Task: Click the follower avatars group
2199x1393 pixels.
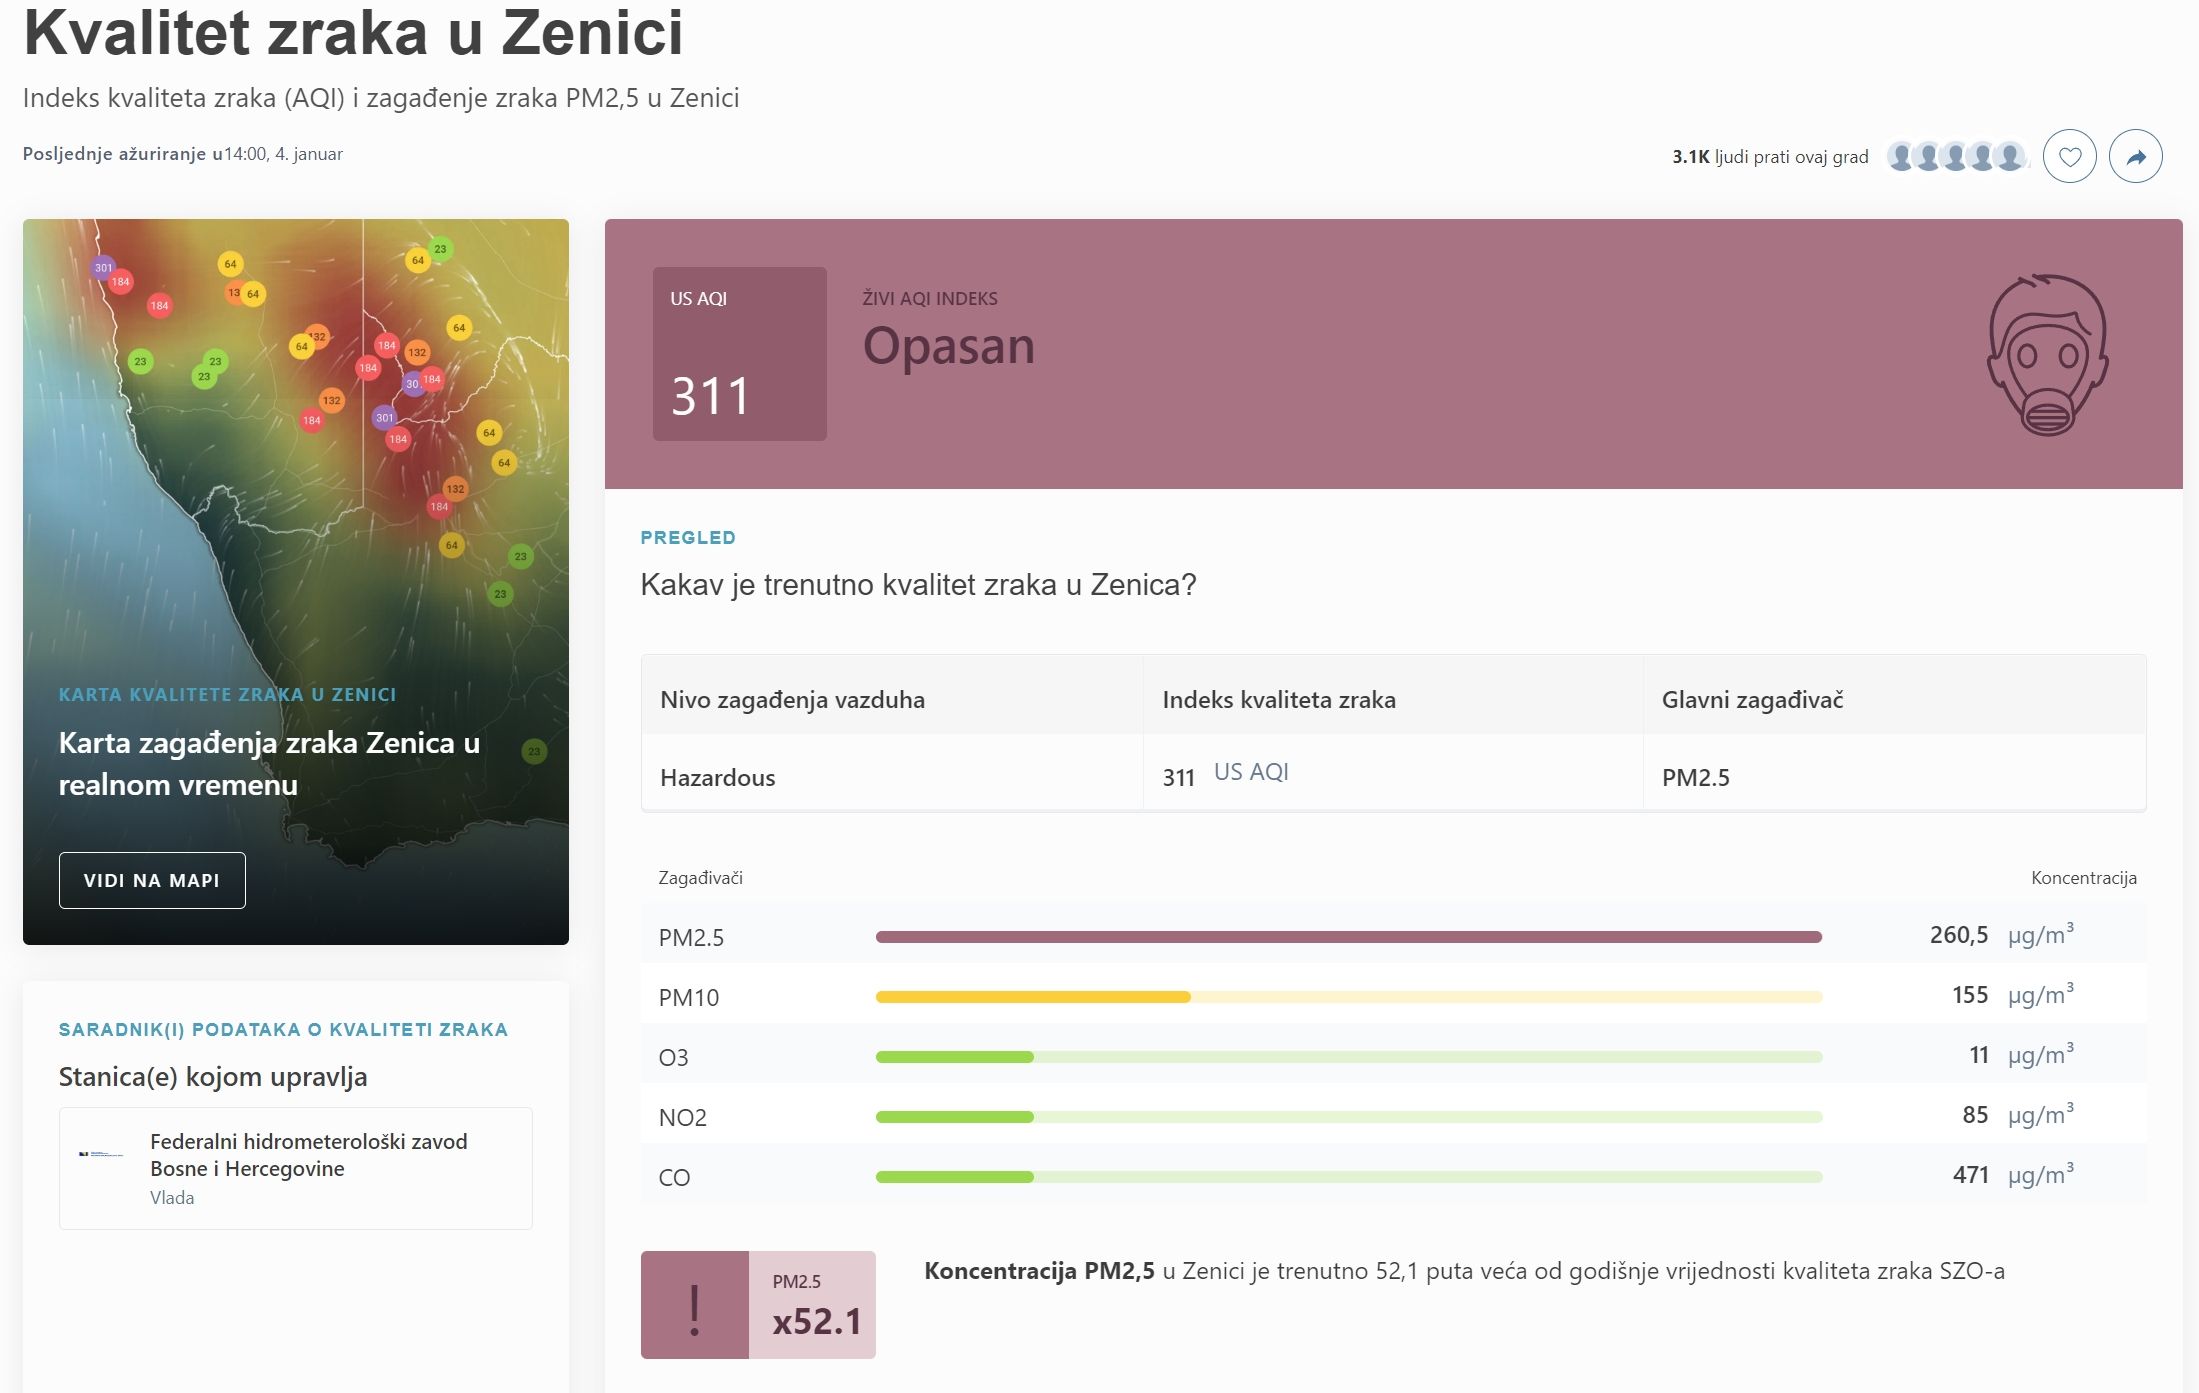Action: (1955, 157)
